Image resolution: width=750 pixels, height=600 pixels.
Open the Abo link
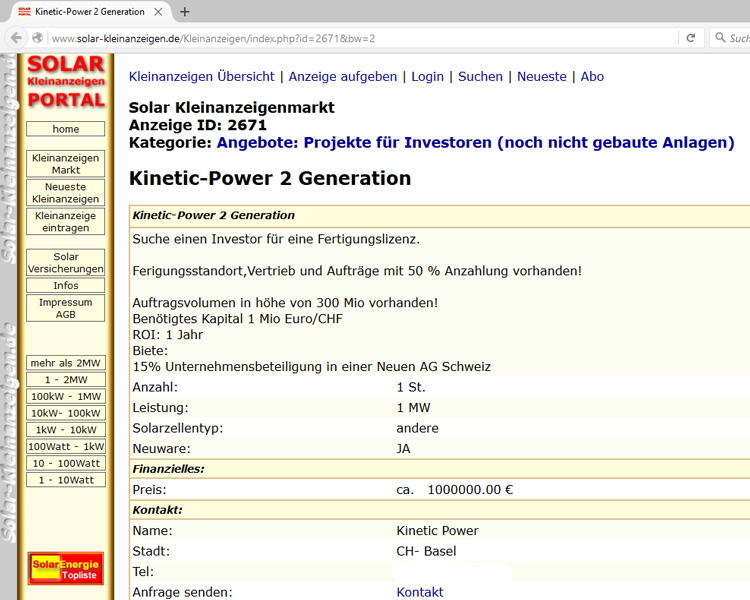pos(592,76)
